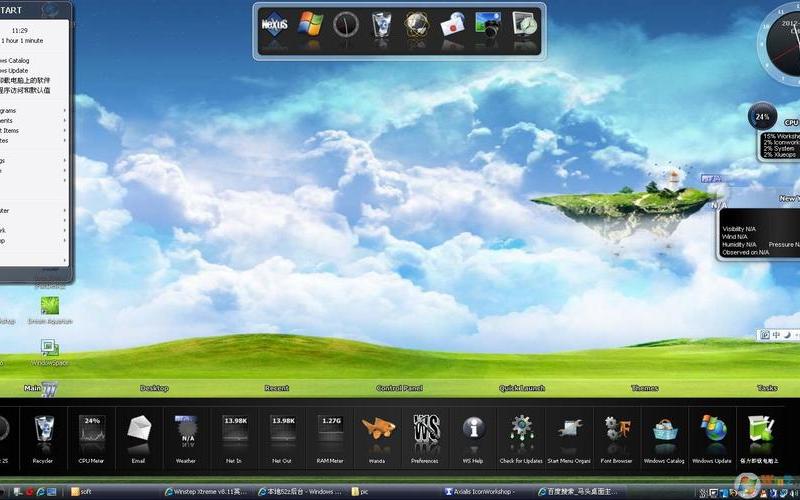This screenshot has height=500, width=800.
Task: Expand the Documents submenu arrow
Action: (x=65, y=121)
